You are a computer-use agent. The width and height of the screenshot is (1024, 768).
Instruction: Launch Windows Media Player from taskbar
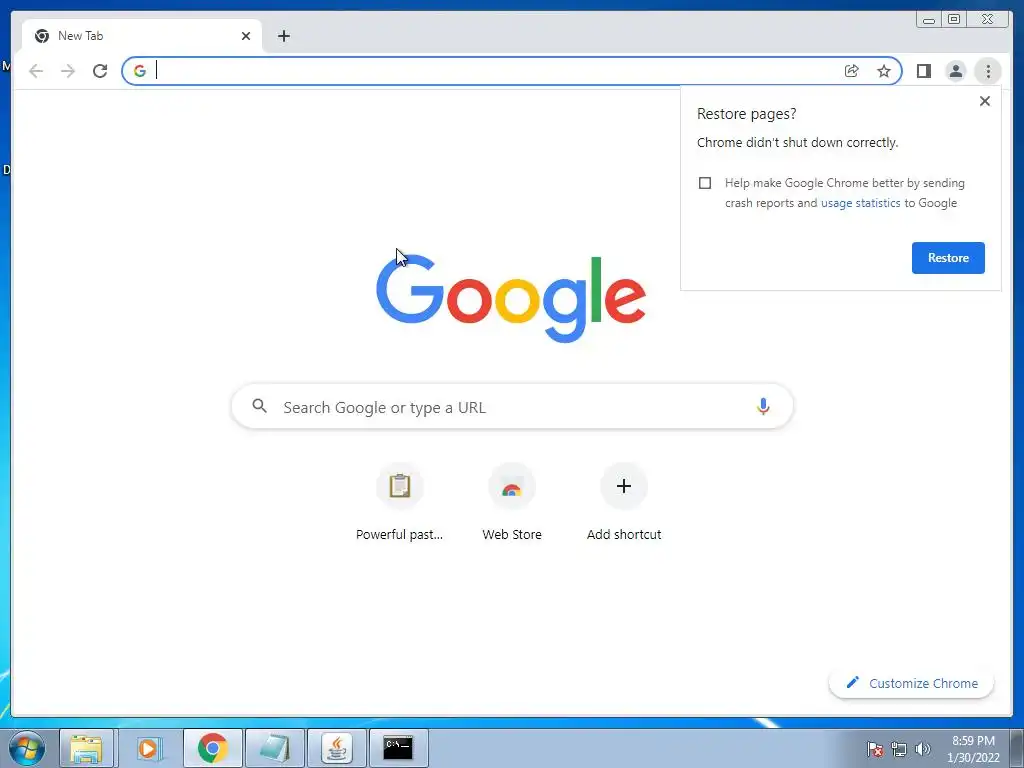tap(149, 748)
